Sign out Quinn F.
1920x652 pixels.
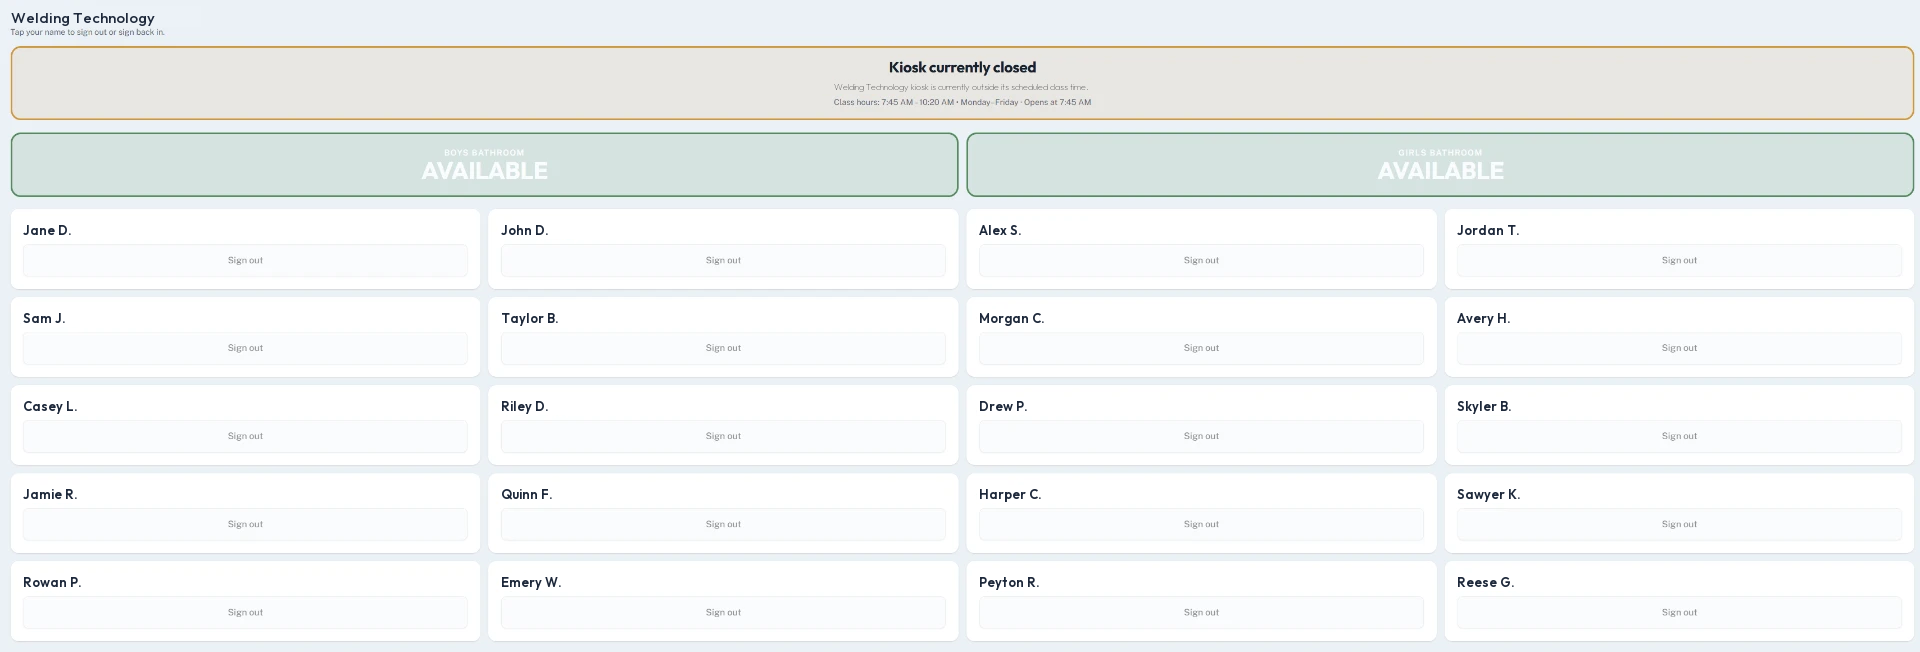tap(723, 524)
